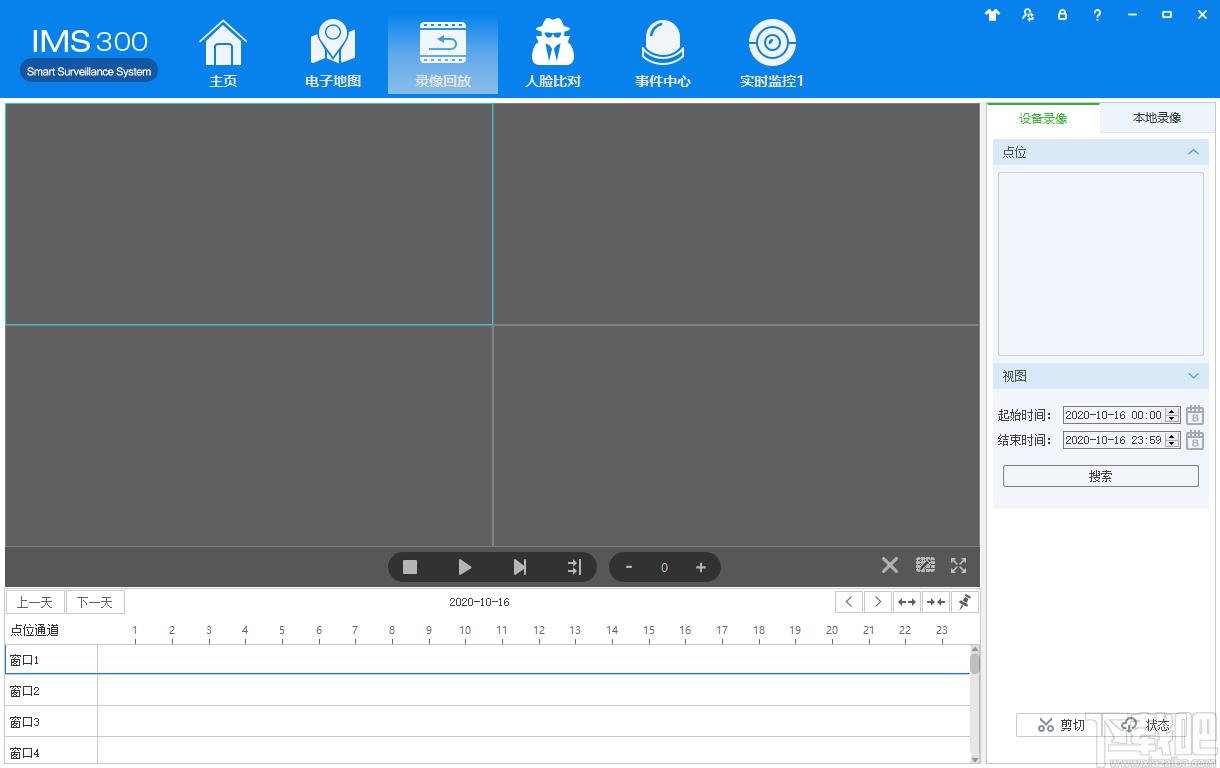The height and width of the screenshot is (768, 1220).
Task: Increase playback speed with the plus button
Action: pyautogui.click(x=701, y=567)
